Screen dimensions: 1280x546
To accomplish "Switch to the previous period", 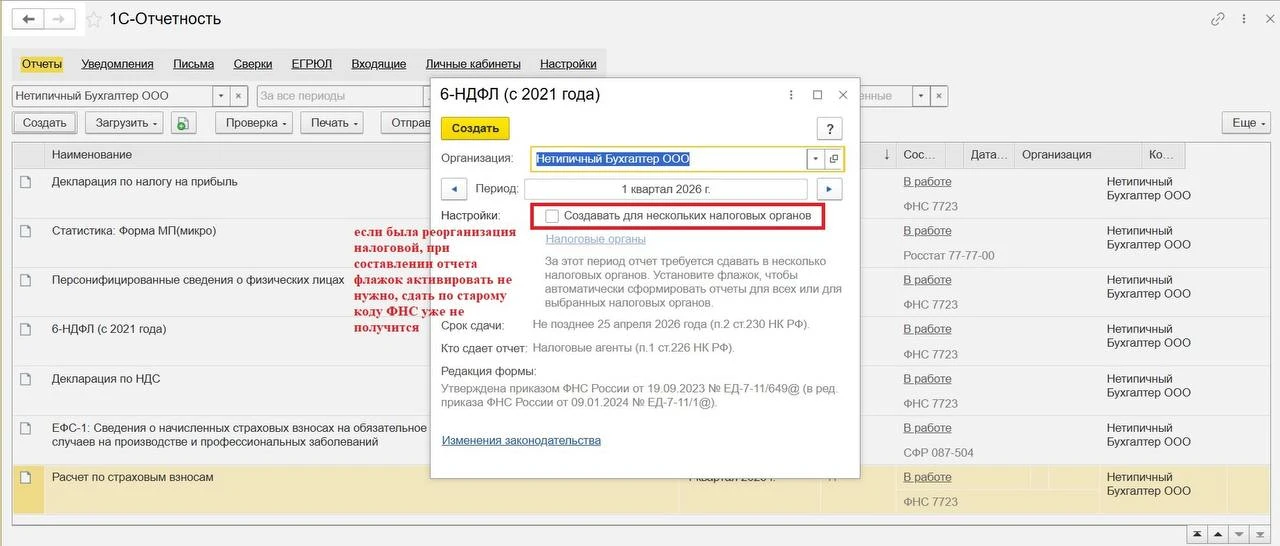I will pyautogui.click(x=454, y=189).
